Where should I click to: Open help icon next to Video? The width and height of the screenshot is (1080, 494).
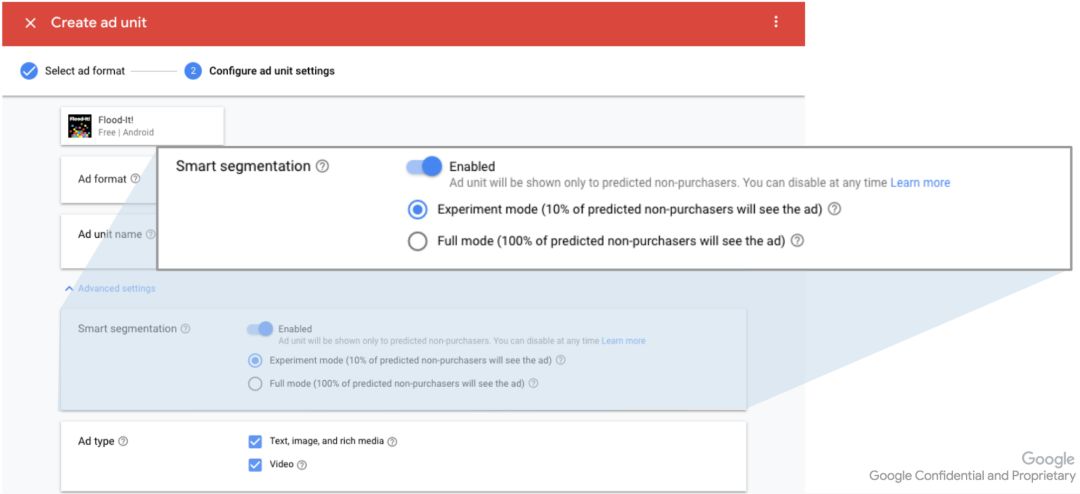click(x=302, y=465)
